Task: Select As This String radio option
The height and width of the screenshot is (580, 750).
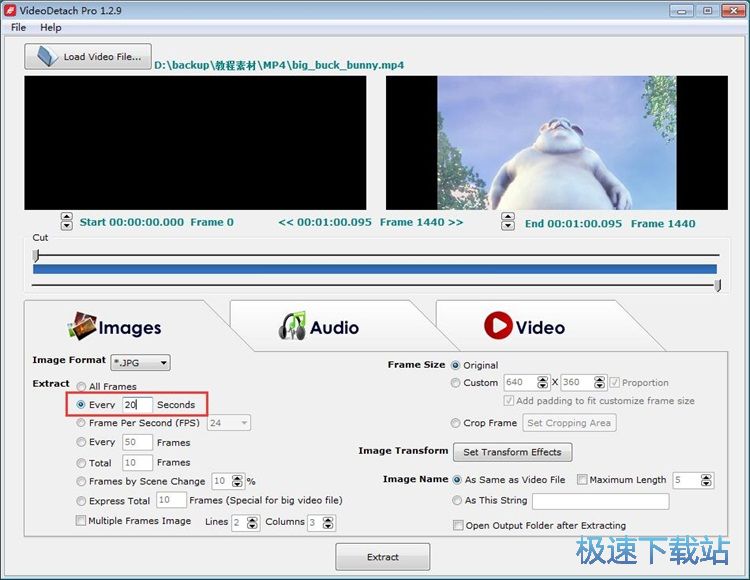Action: click(457, 500)
